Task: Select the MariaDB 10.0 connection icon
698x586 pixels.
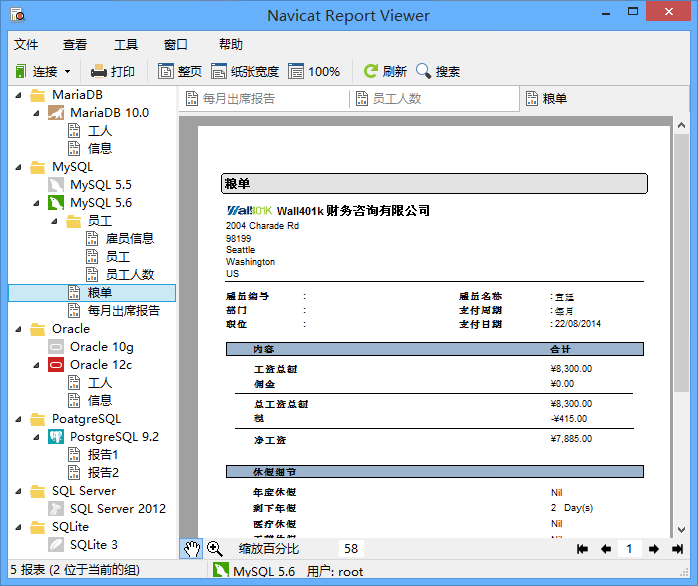Action: click(x=56, y=113)
